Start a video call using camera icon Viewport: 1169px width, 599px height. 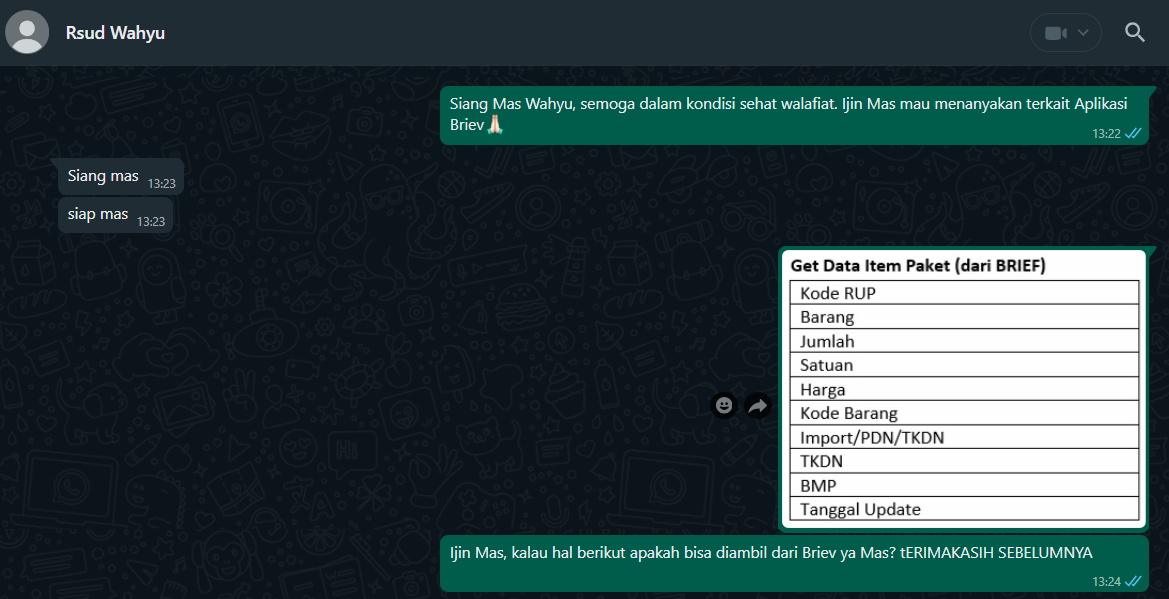click(1054, 33)
